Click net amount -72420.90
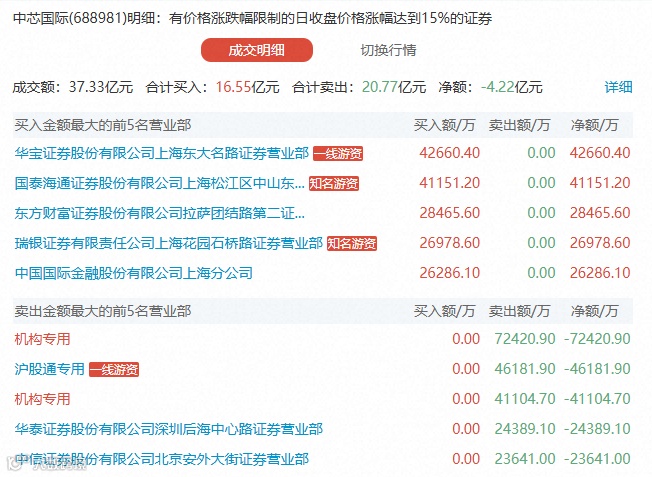 [598, 339]
